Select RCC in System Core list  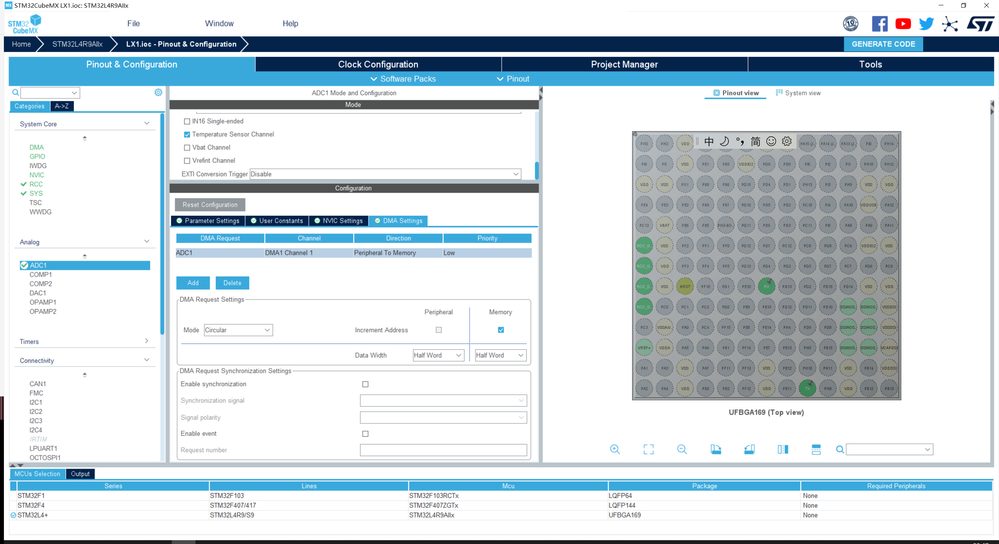click(x=36, y=184)
